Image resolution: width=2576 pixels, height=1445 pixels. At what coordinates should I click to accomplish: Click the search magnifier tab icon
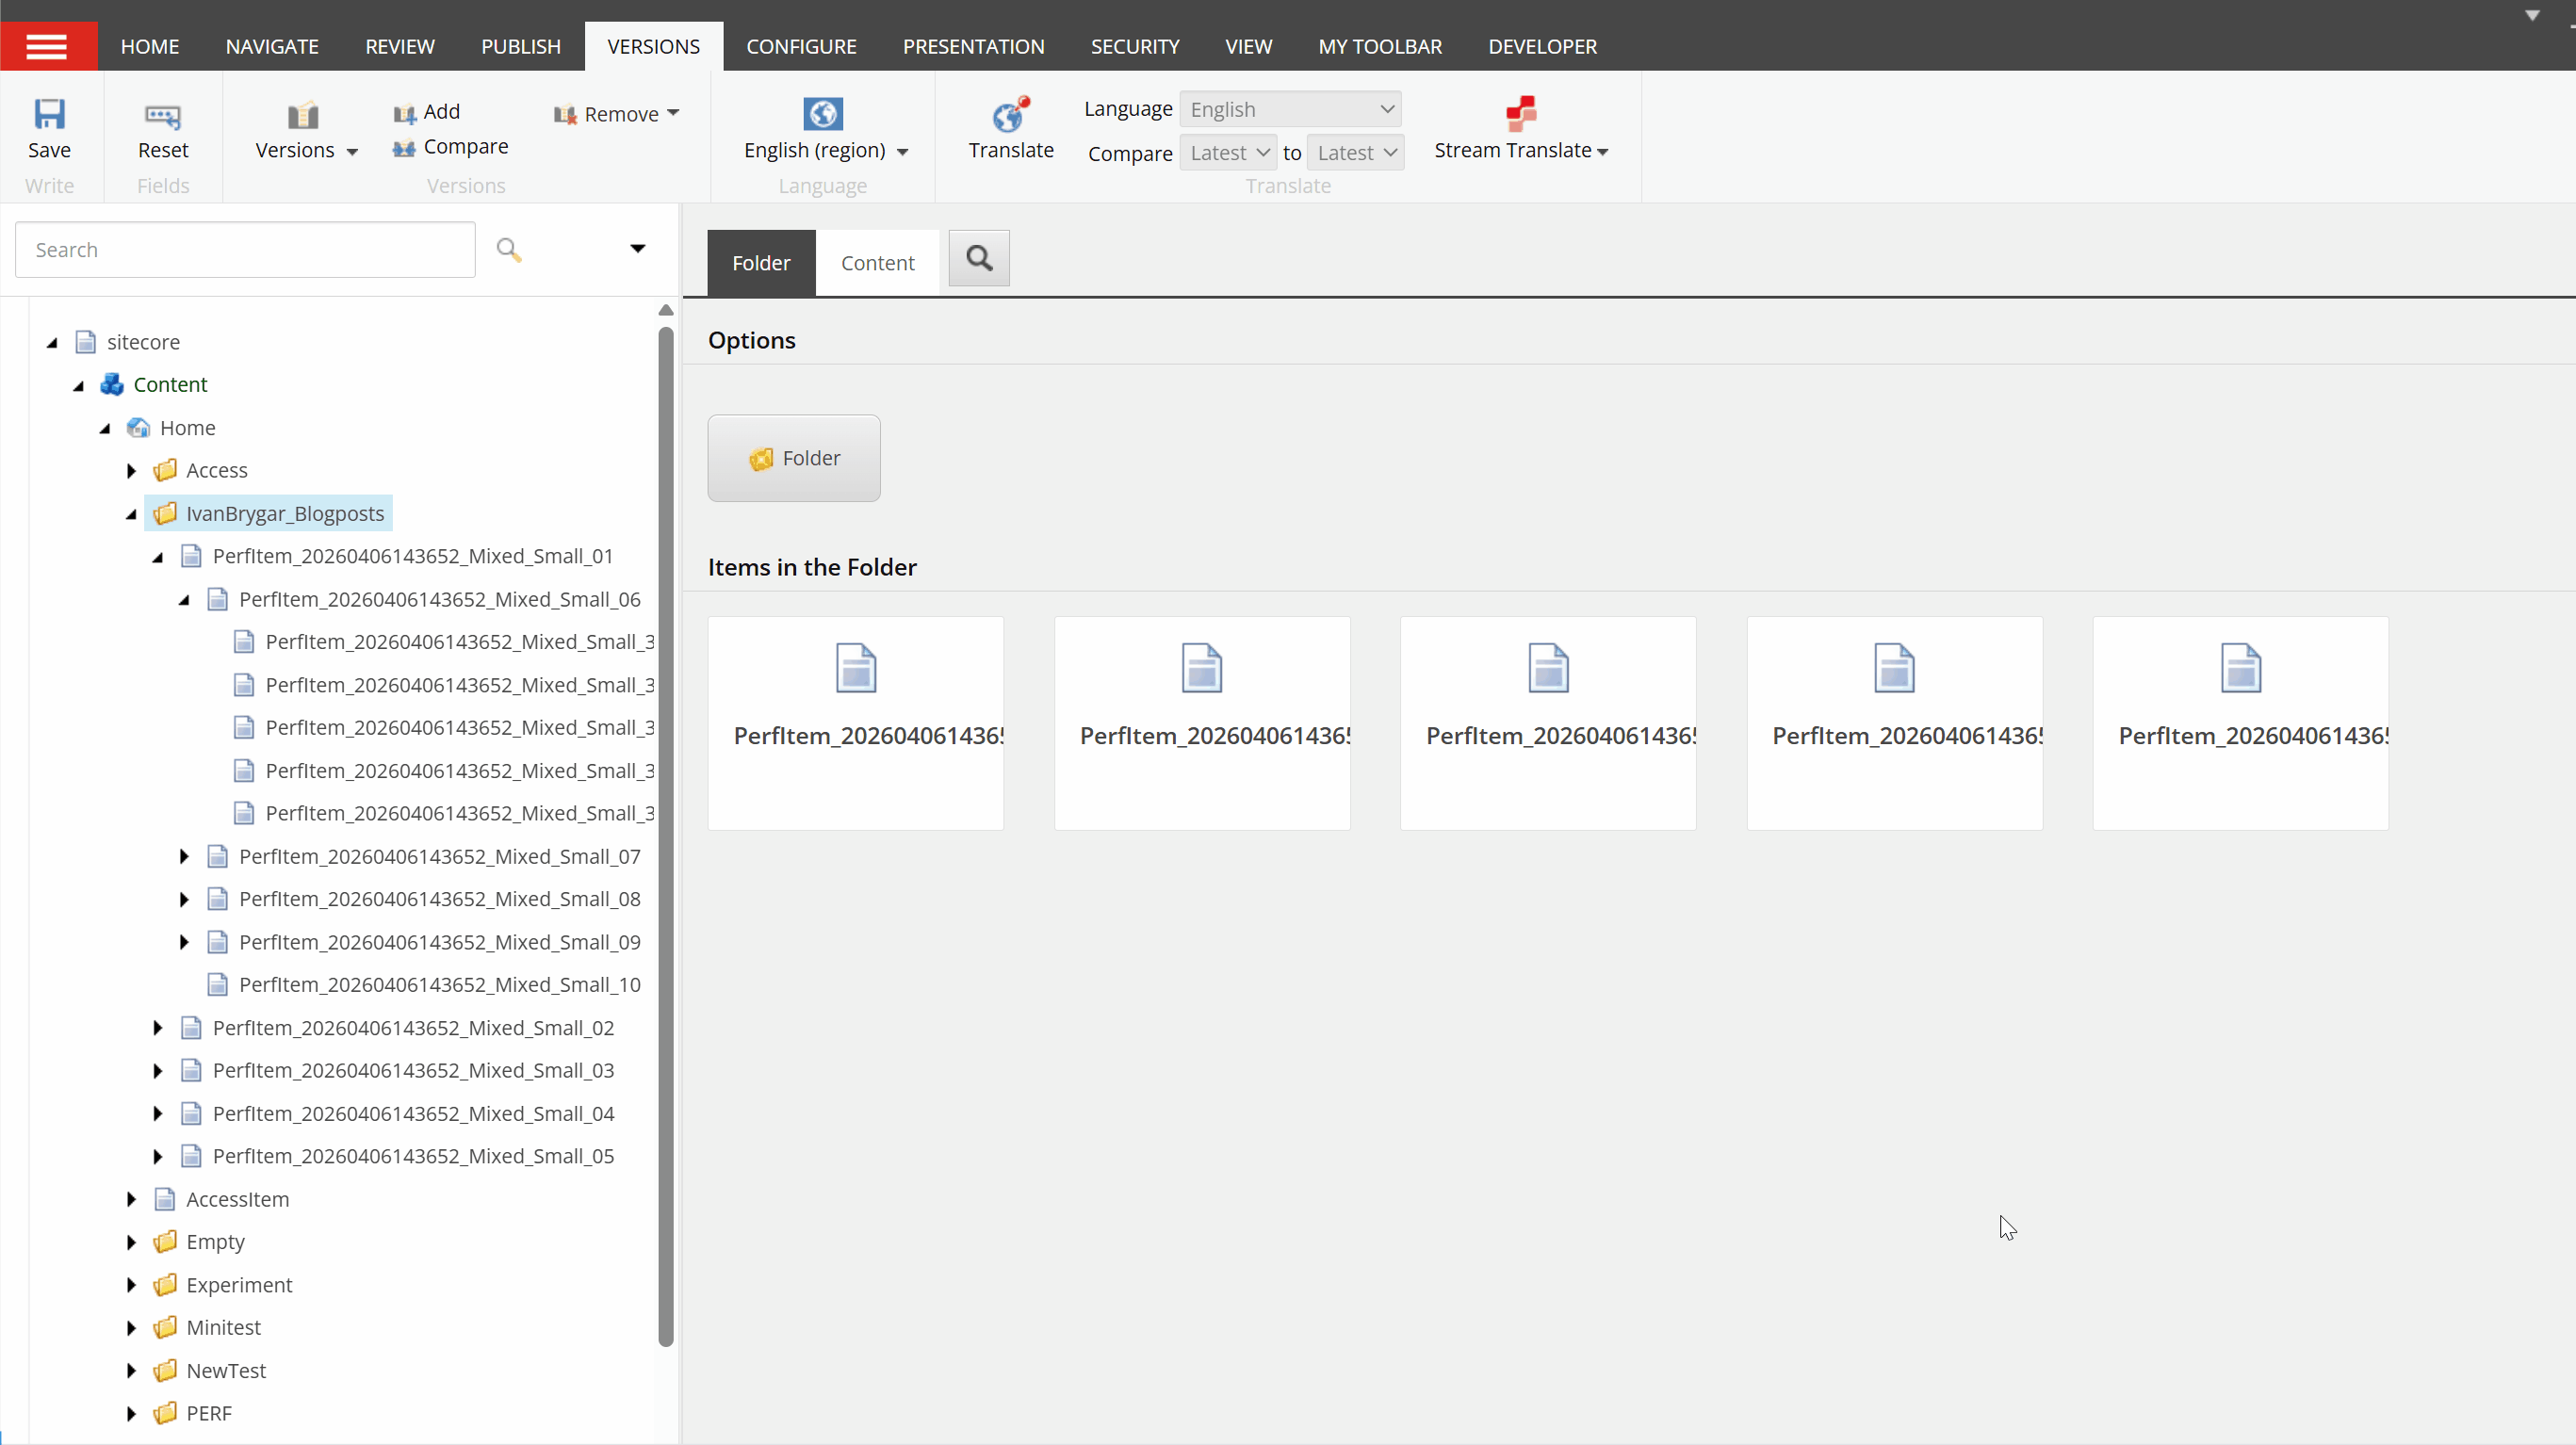tap(978, 259)
